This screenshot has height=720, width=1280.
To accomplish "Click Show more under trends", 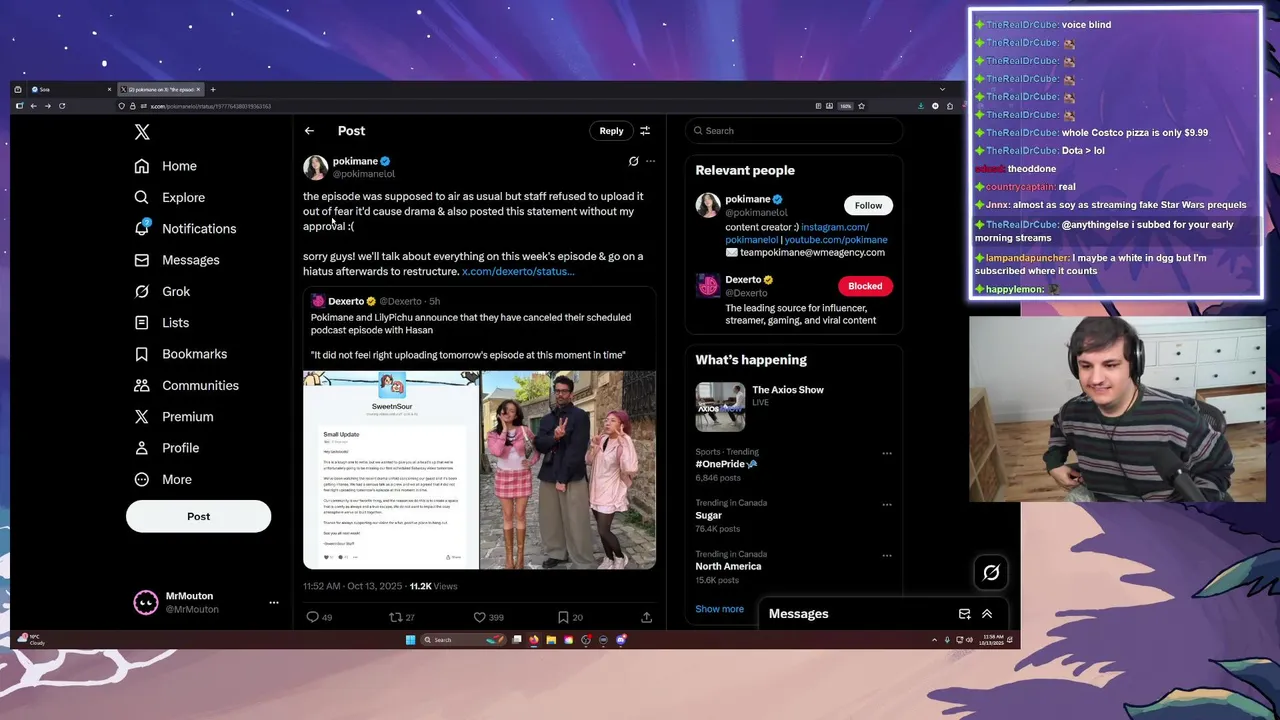I will tap(719, 609).
